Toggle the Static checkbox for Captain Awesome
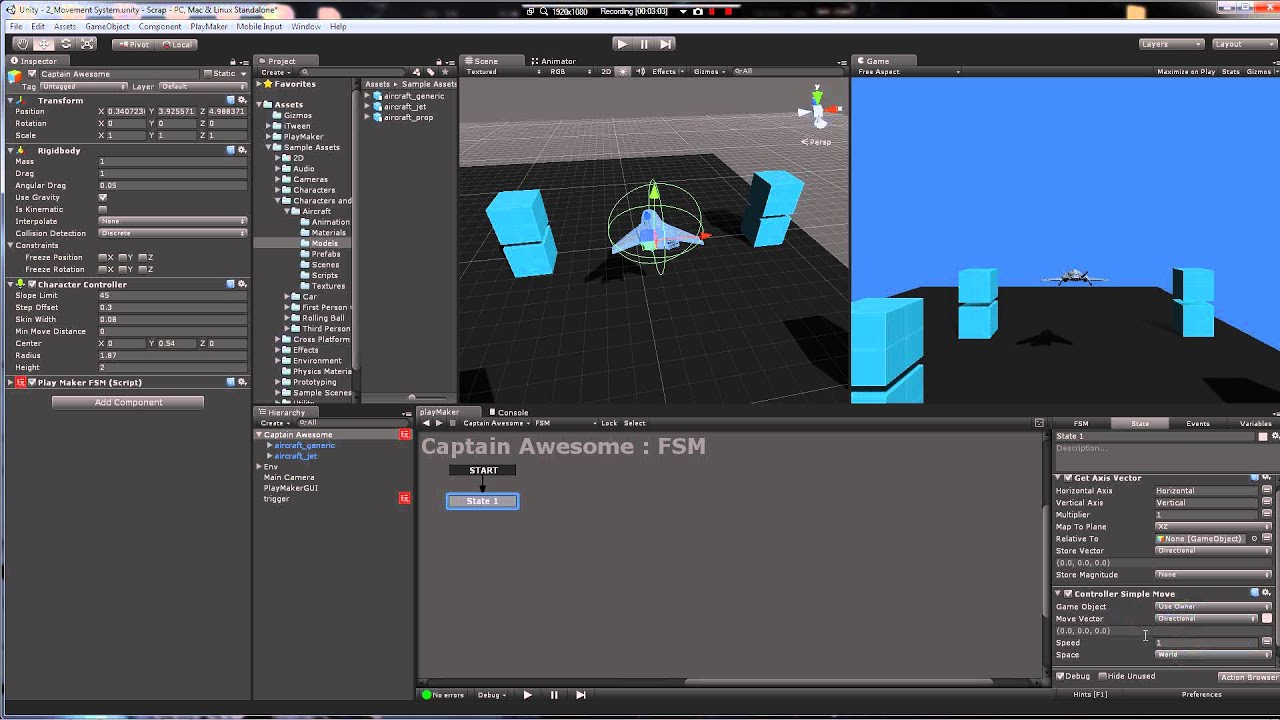 [x=208, y=74]
